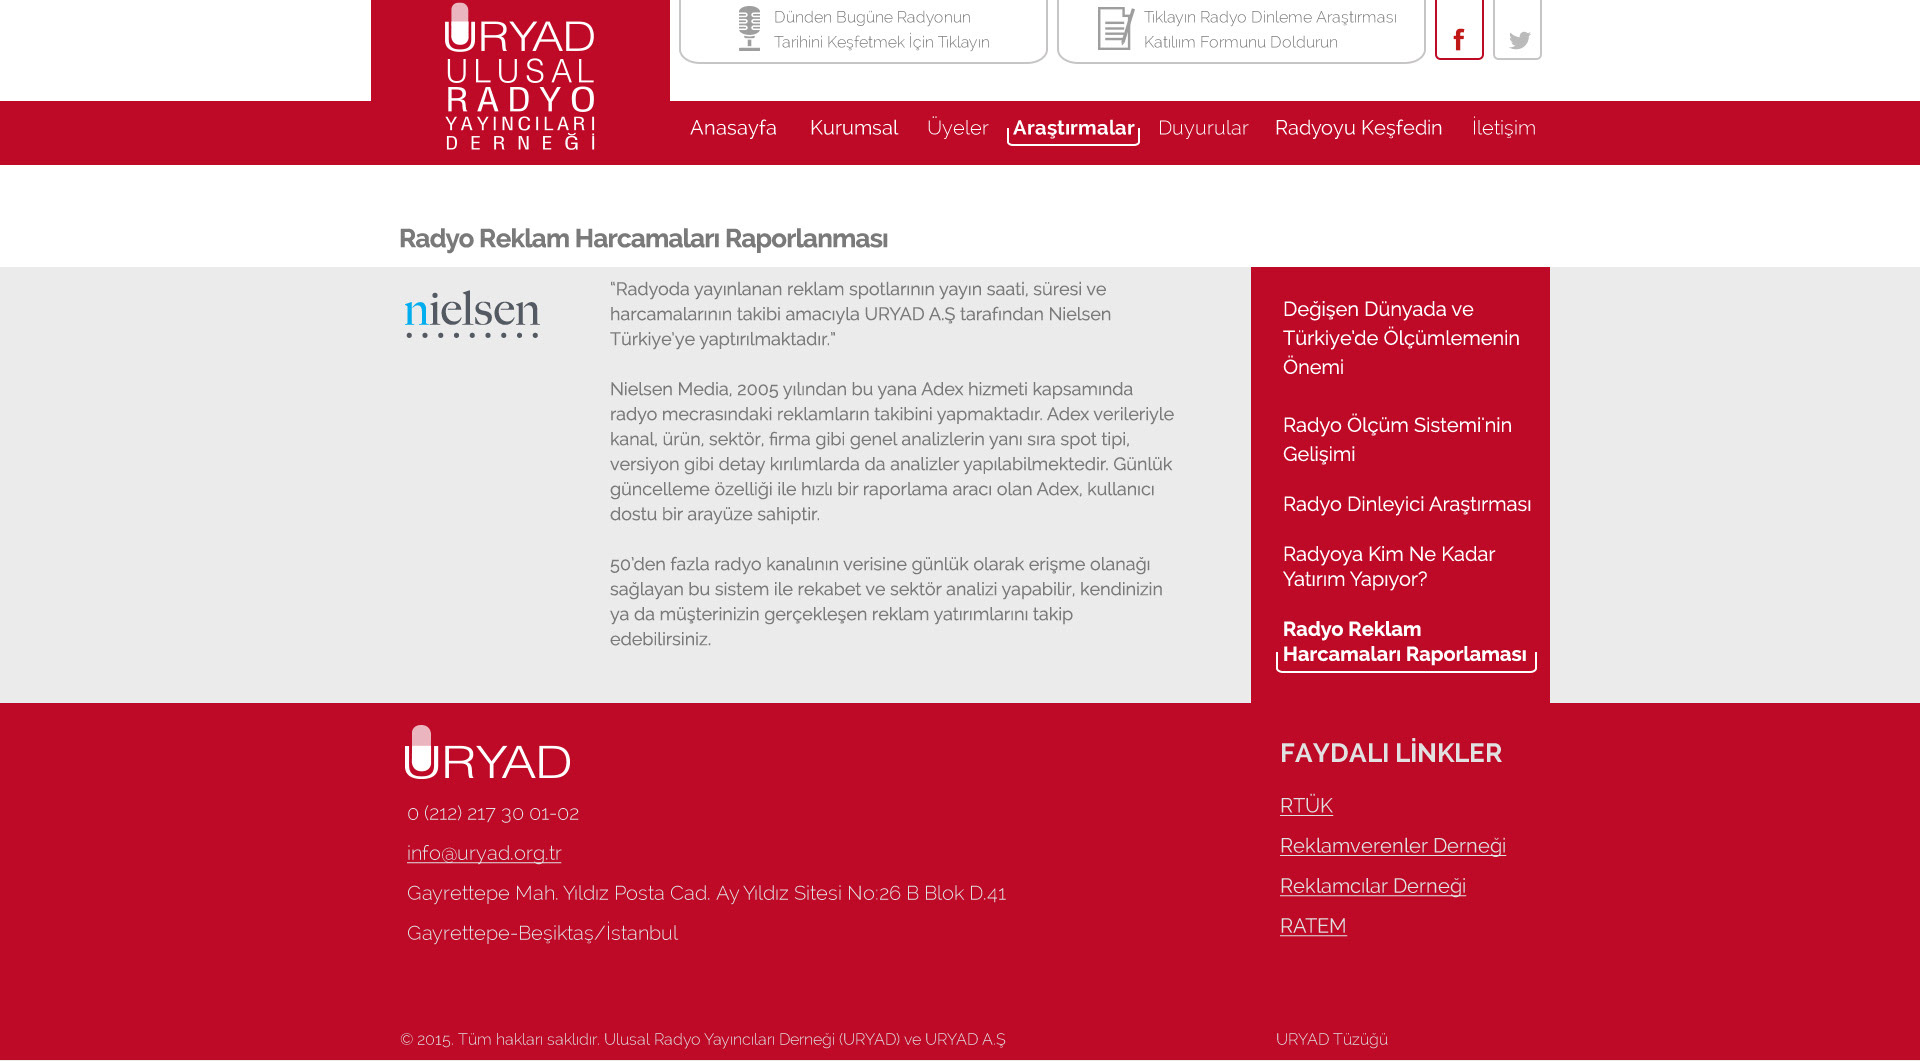Click the 'Gayrettepe Mah. Yıldız Posta Cad.' address line
Screen dimensions: 1920x1061
[x=706, y=893]
